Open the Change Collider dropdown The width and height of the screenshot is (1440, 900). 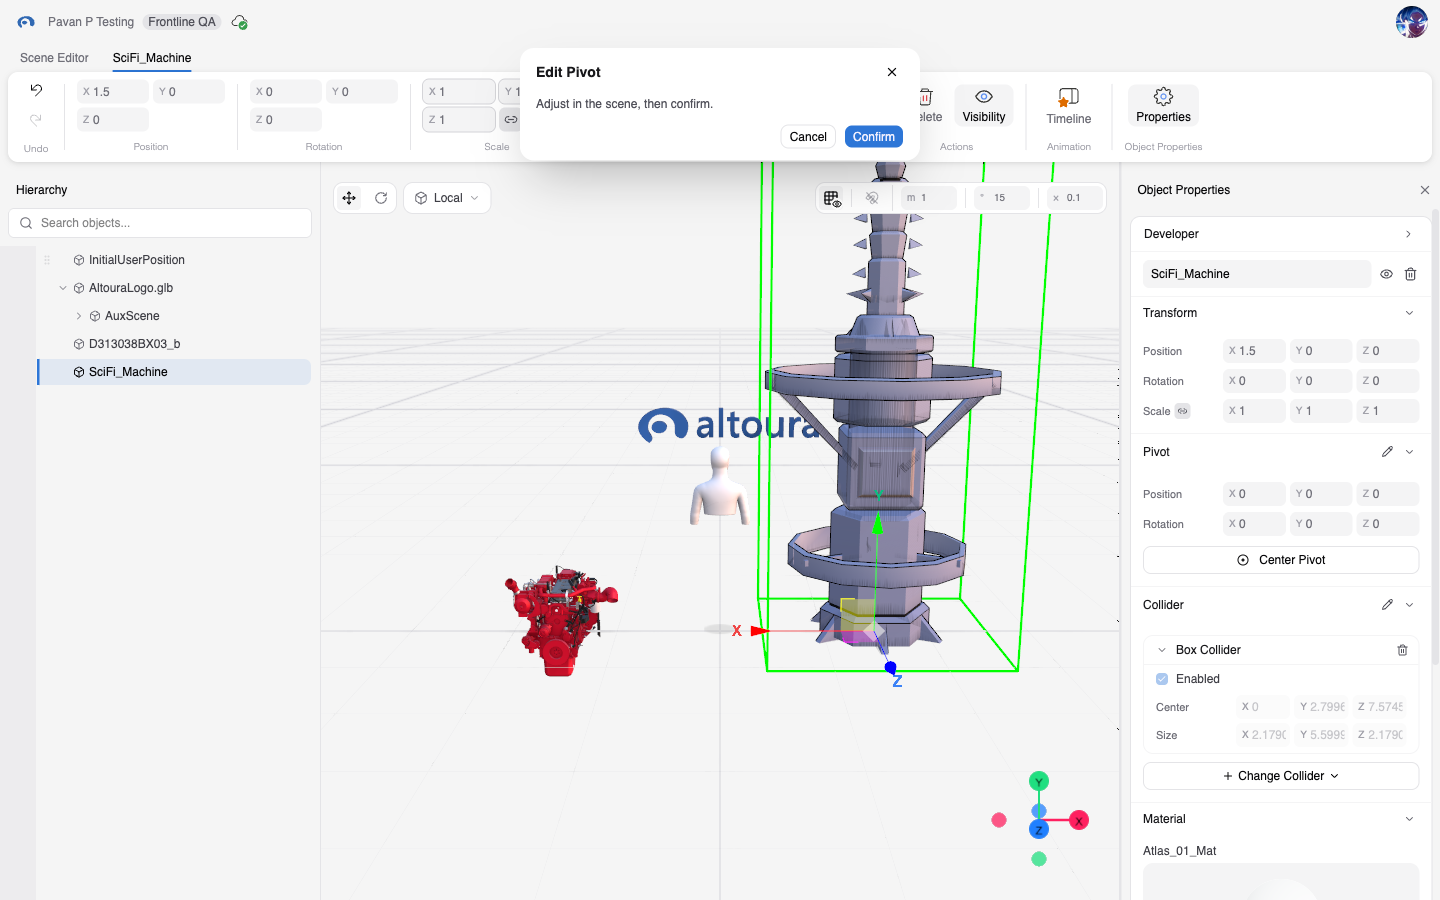(1281, 776)
